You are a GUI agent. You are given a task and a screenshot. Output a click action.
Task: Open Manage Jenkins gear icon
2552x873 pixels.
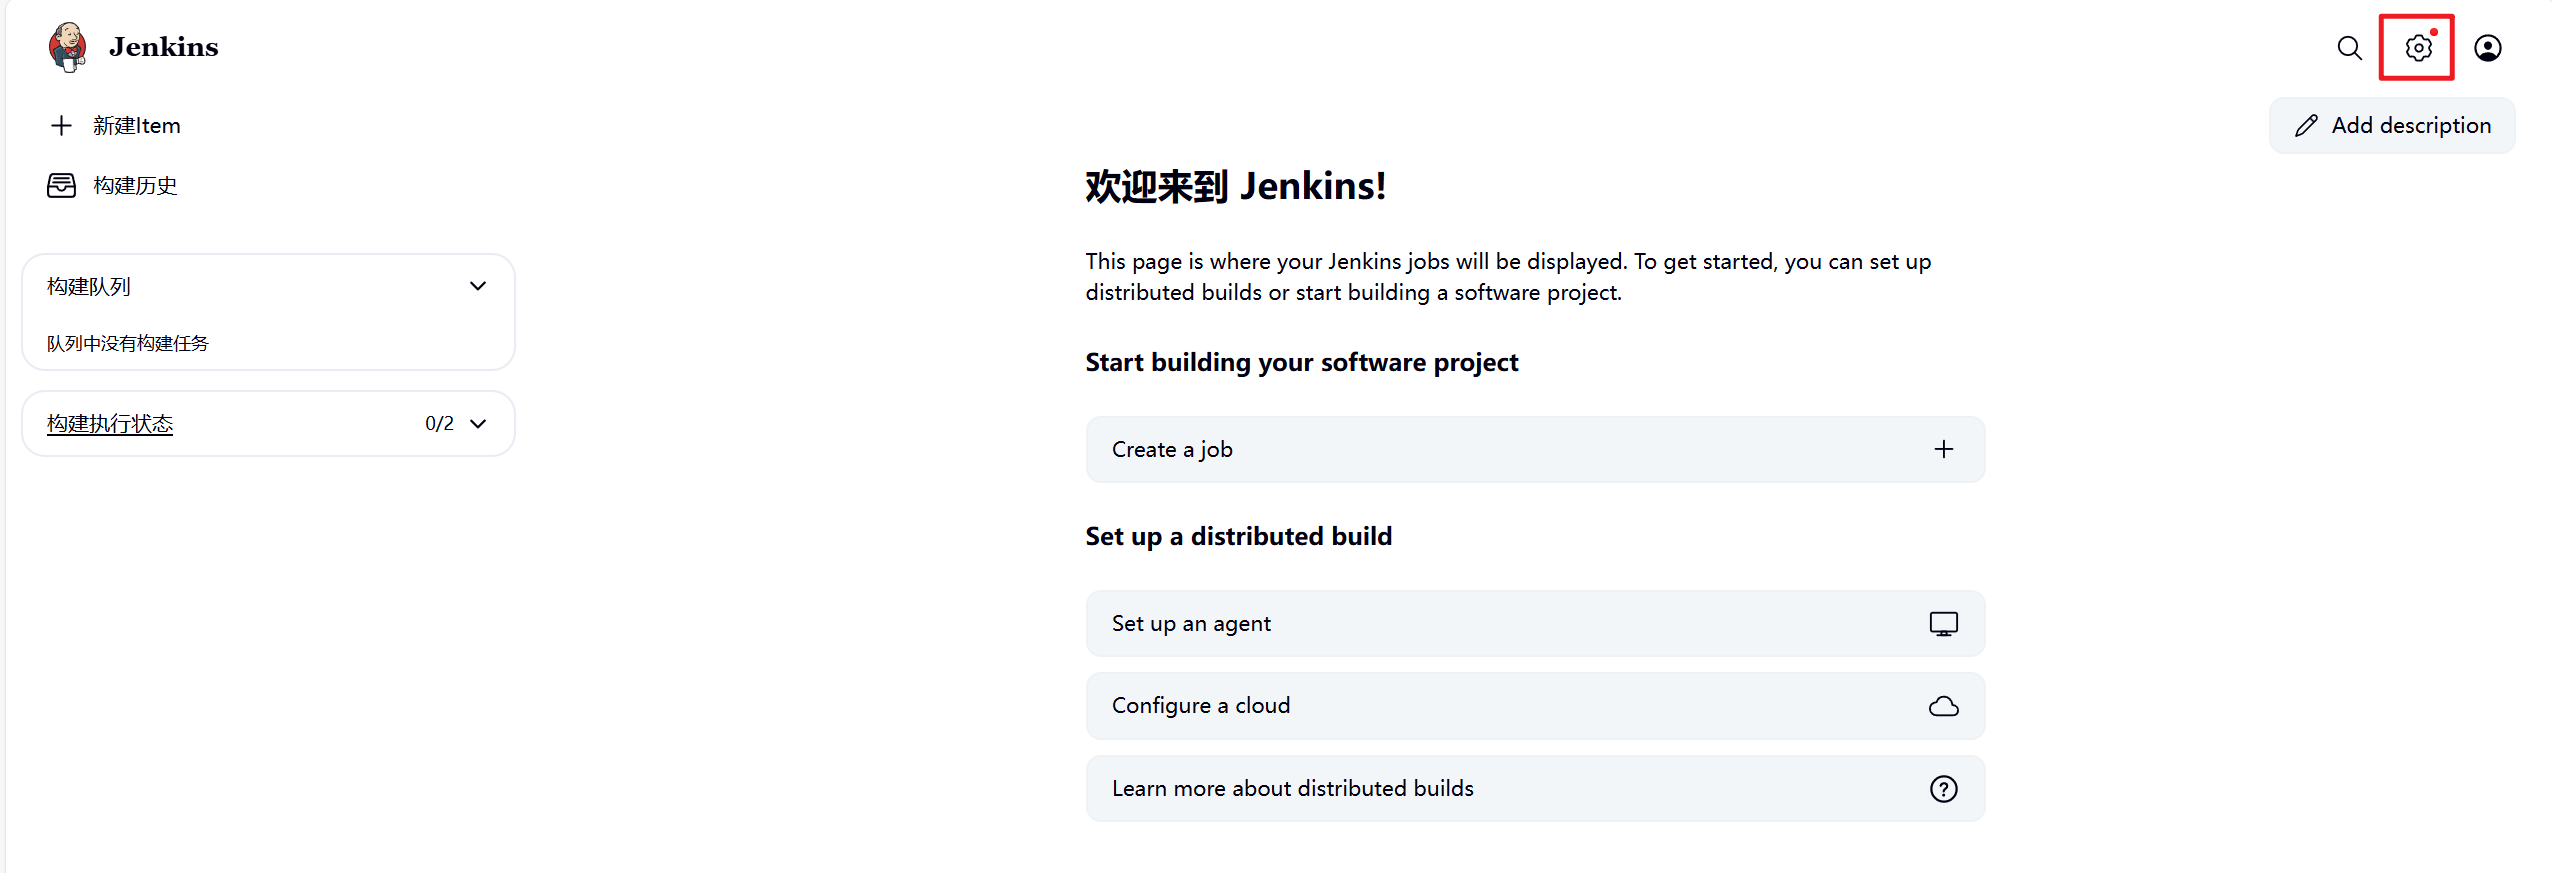click(2417, 48)
